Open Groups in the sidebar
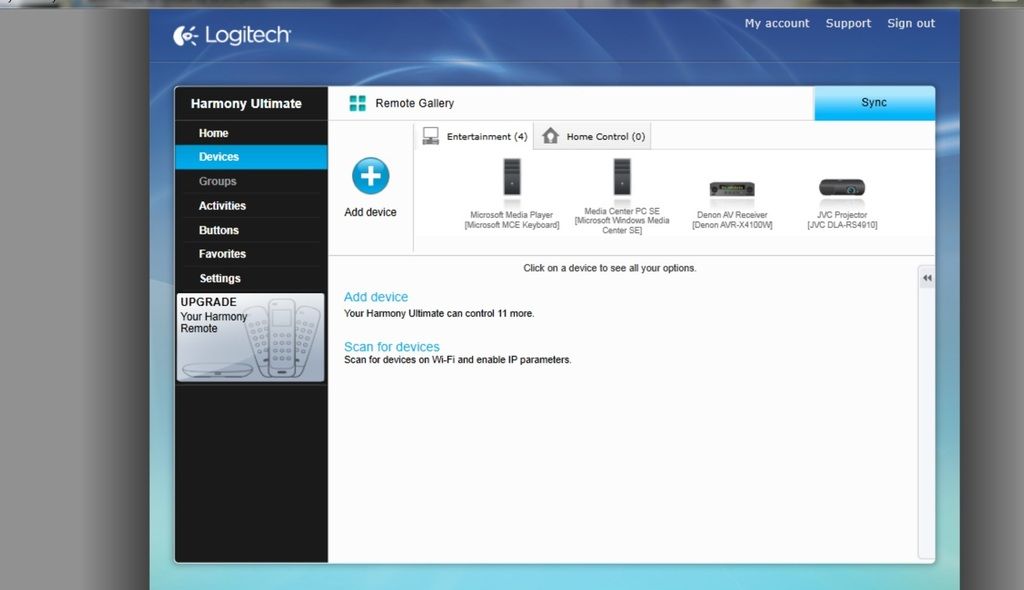Viewport: 1024px width, 590px height. click(x=251, y=181)
